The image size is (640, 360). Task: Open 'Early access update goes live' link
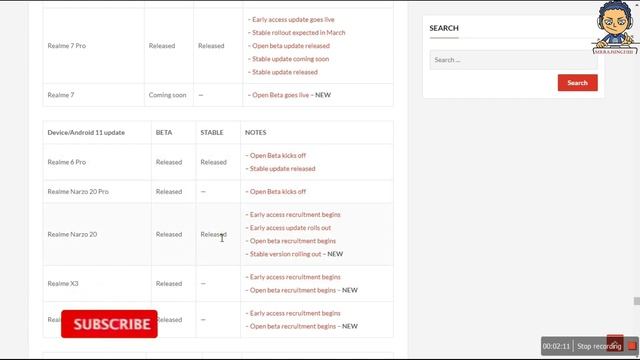coord(293,20)
